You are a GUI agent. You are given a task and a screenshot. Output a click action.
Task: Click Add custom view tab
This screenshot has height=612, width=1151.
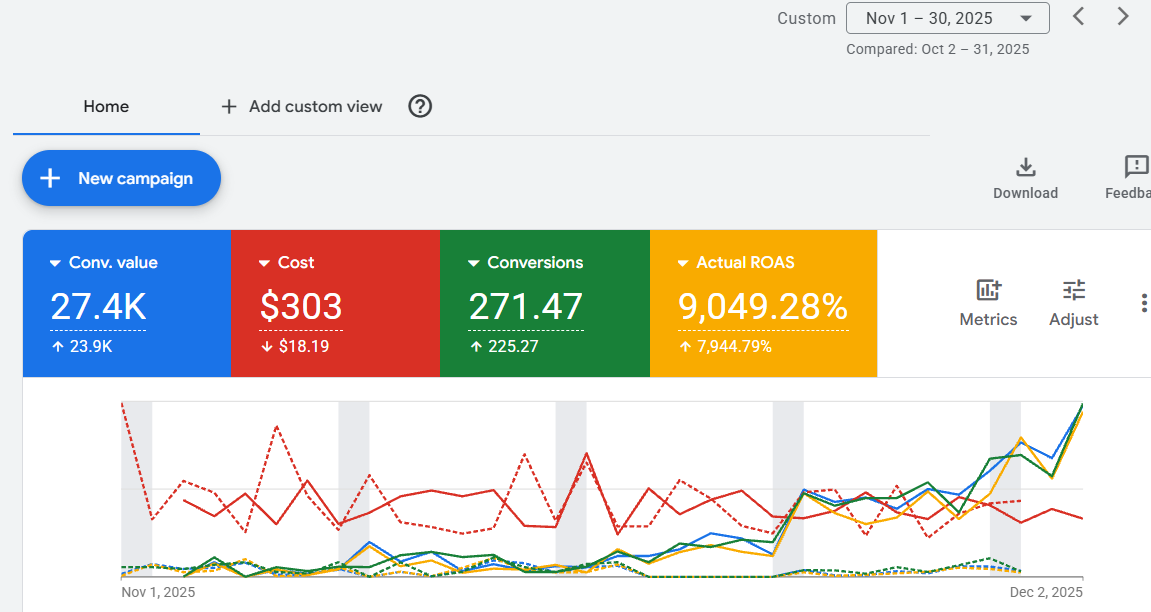point(301,106)
